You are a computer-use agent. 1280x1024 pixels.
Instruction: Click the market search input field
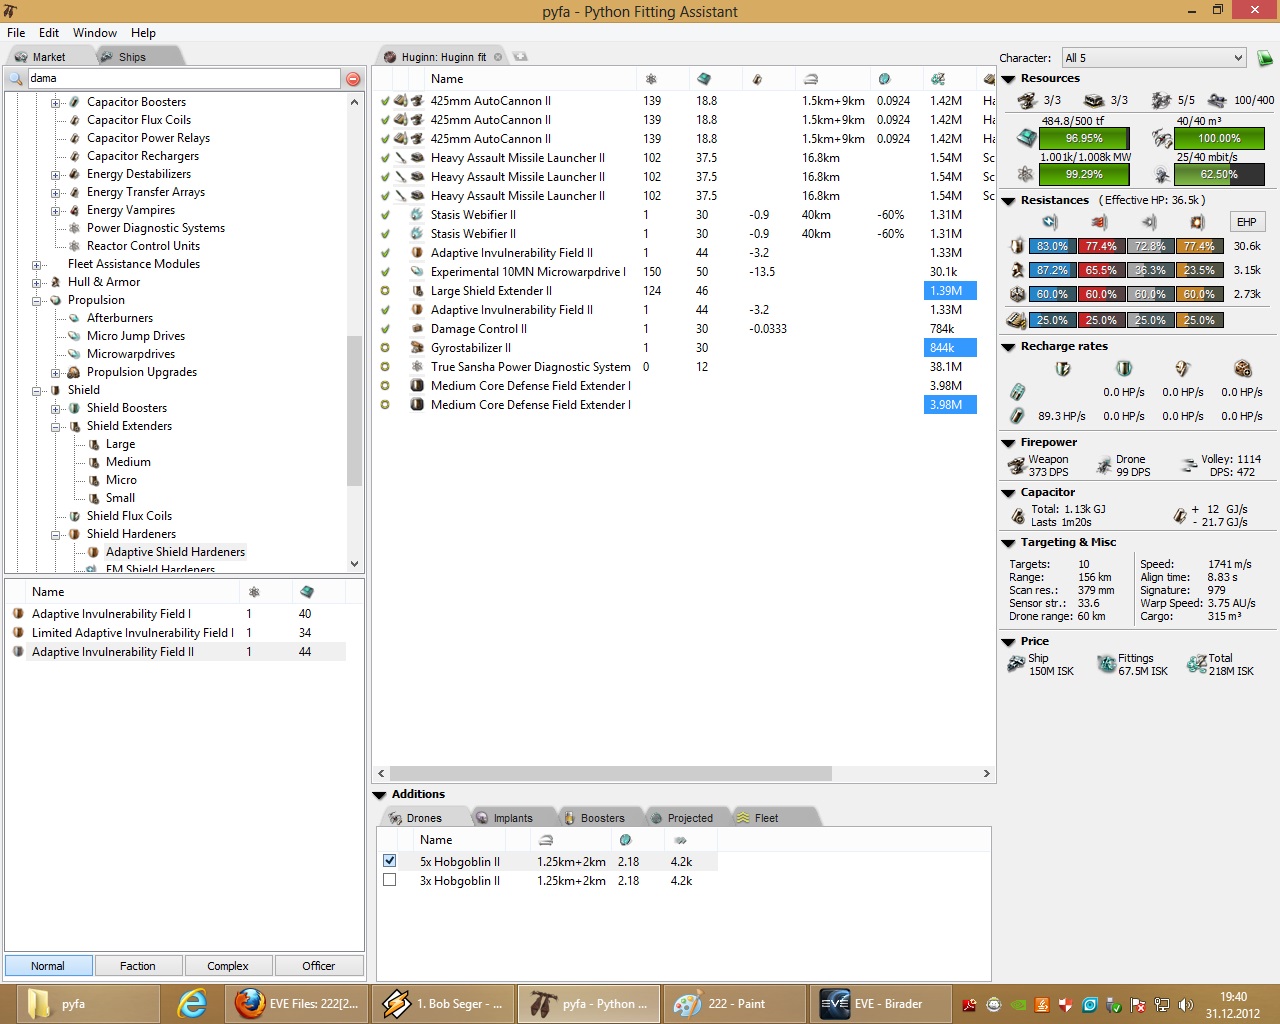tap(183, 78)
